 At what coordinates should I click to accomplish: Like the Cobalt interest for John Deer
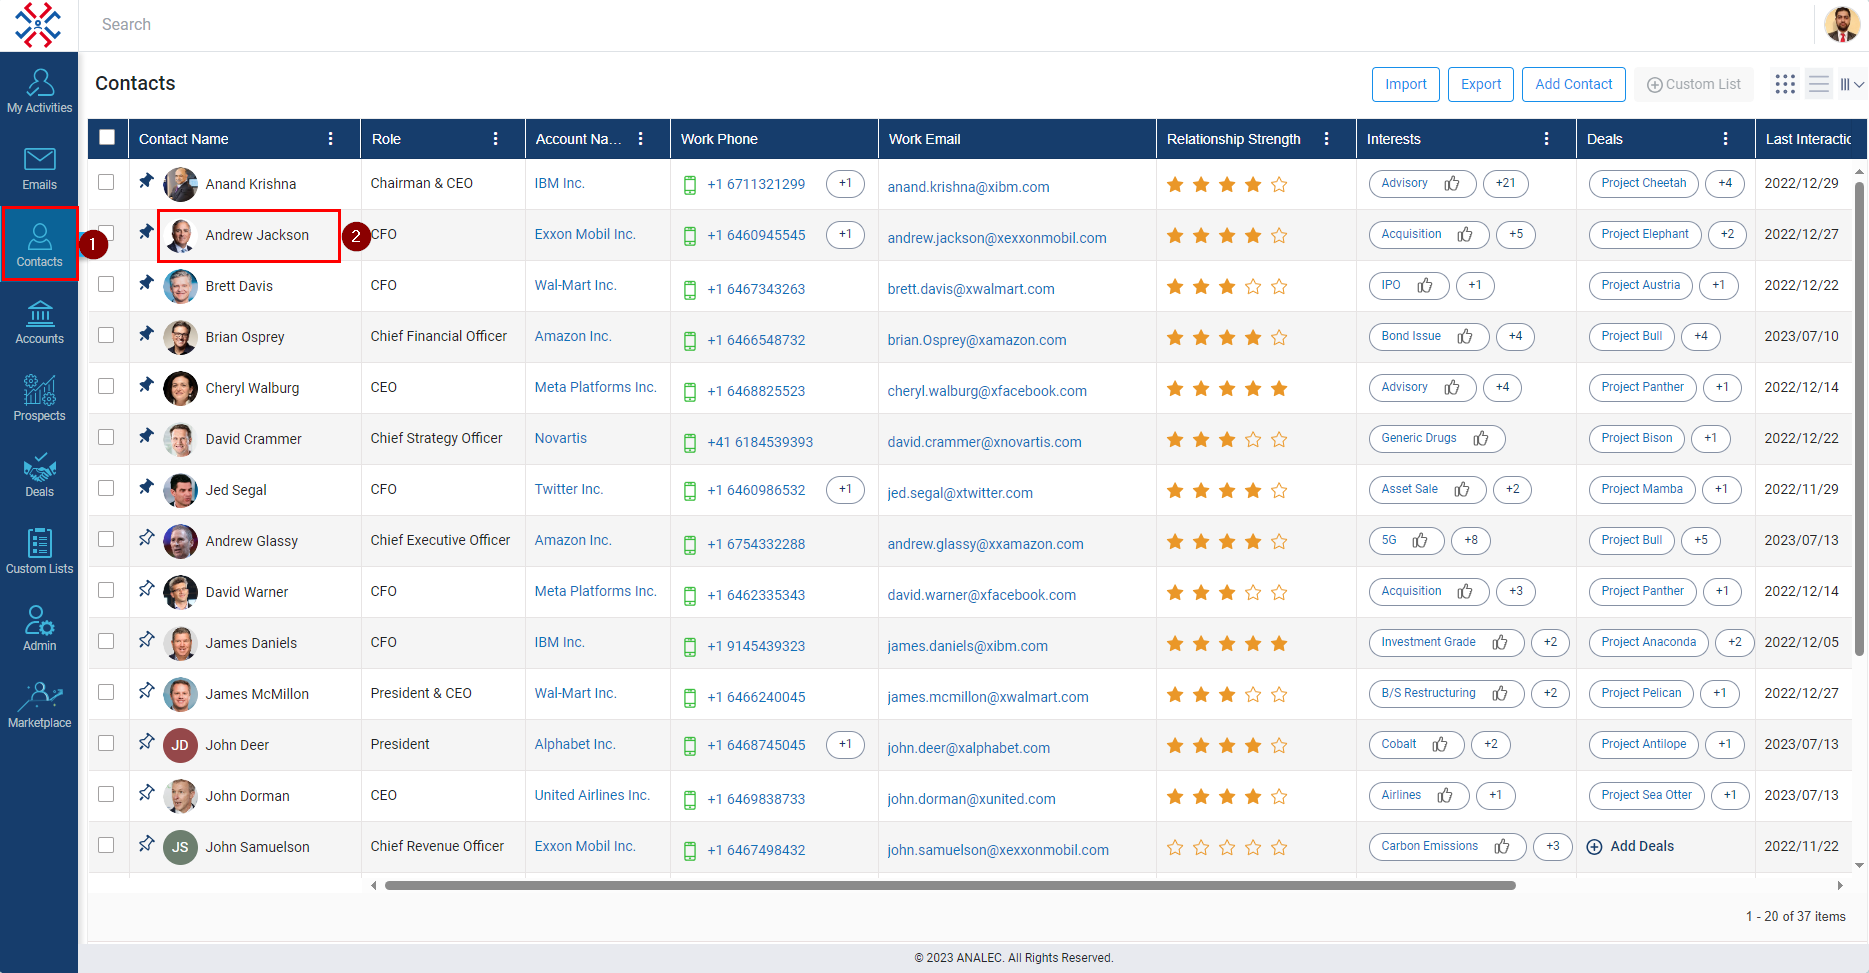tap(1440, 744)
